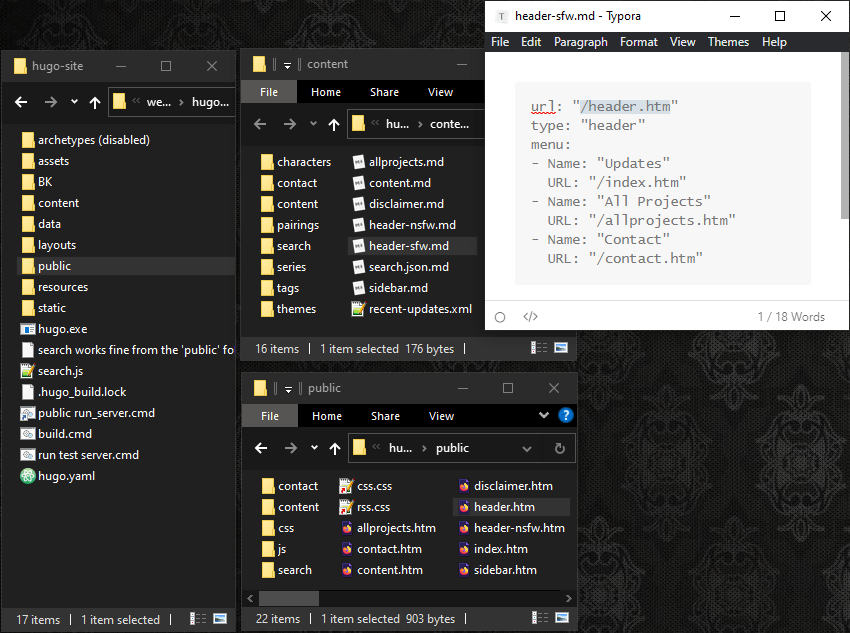Open the View tab in the content window
Viewport: 850px width, 633px height.
click(440, 92)
